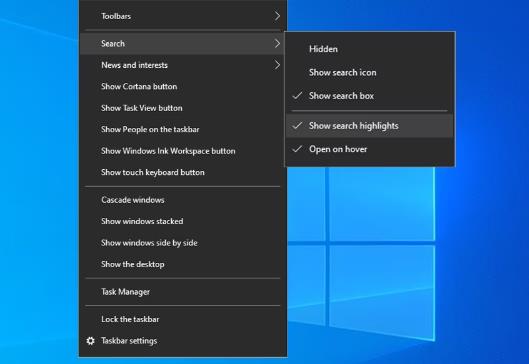Toggle Show Cortana button
Viewport: 529px width, 364px height.
[x=183, y=87]
